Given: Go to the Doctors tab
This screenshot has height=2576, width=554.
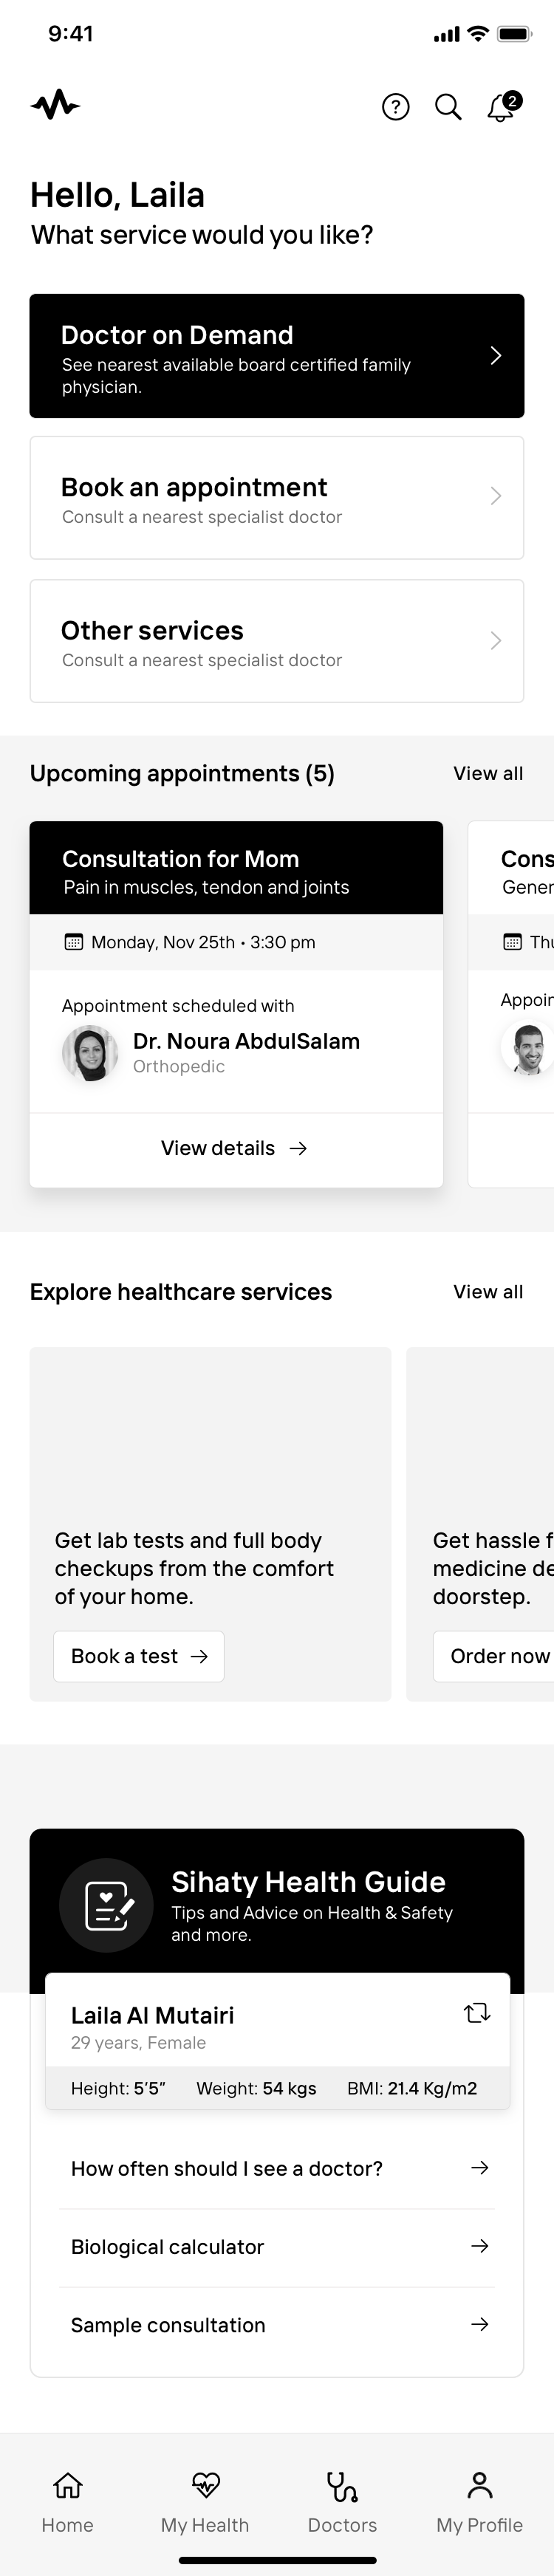Looking at the screenshot, I should 342,2503.
